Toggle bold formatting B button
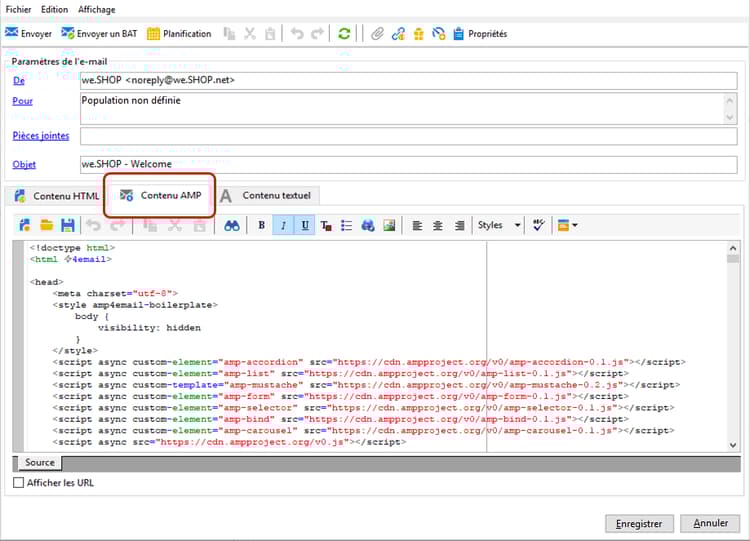The width and height of the screenshot is (750, 541). coord(262,225)
